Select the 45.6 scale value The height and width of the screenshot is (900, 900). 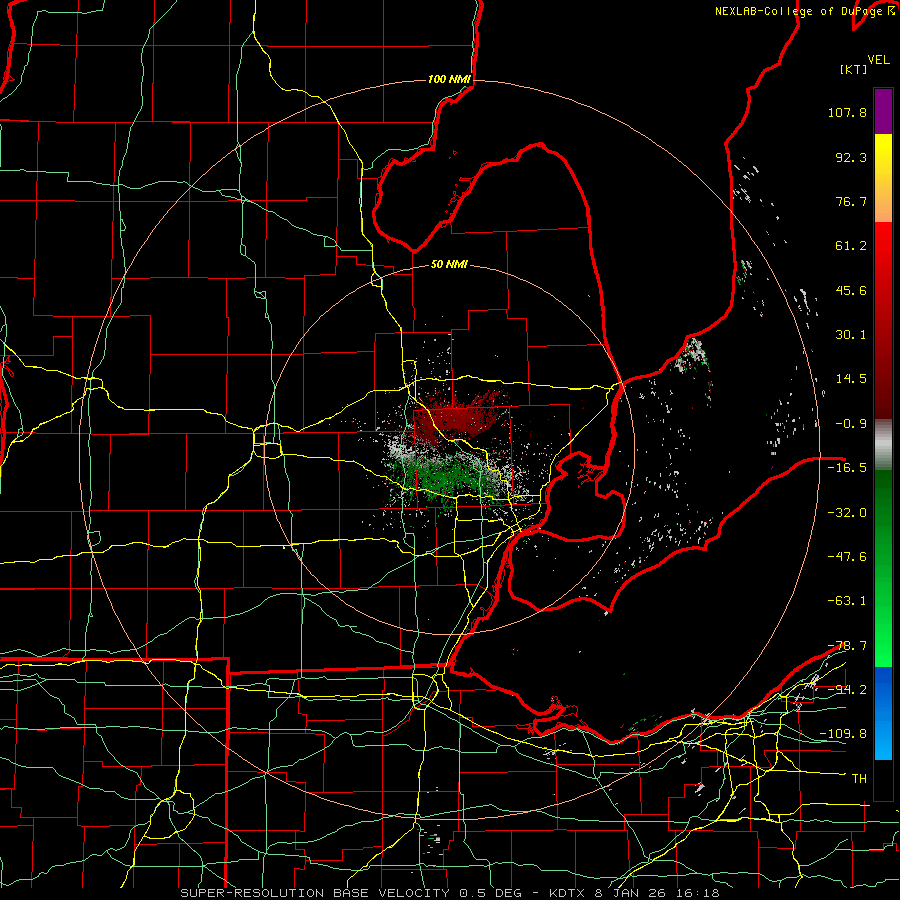pyautogui.click(x=851, y=290)
